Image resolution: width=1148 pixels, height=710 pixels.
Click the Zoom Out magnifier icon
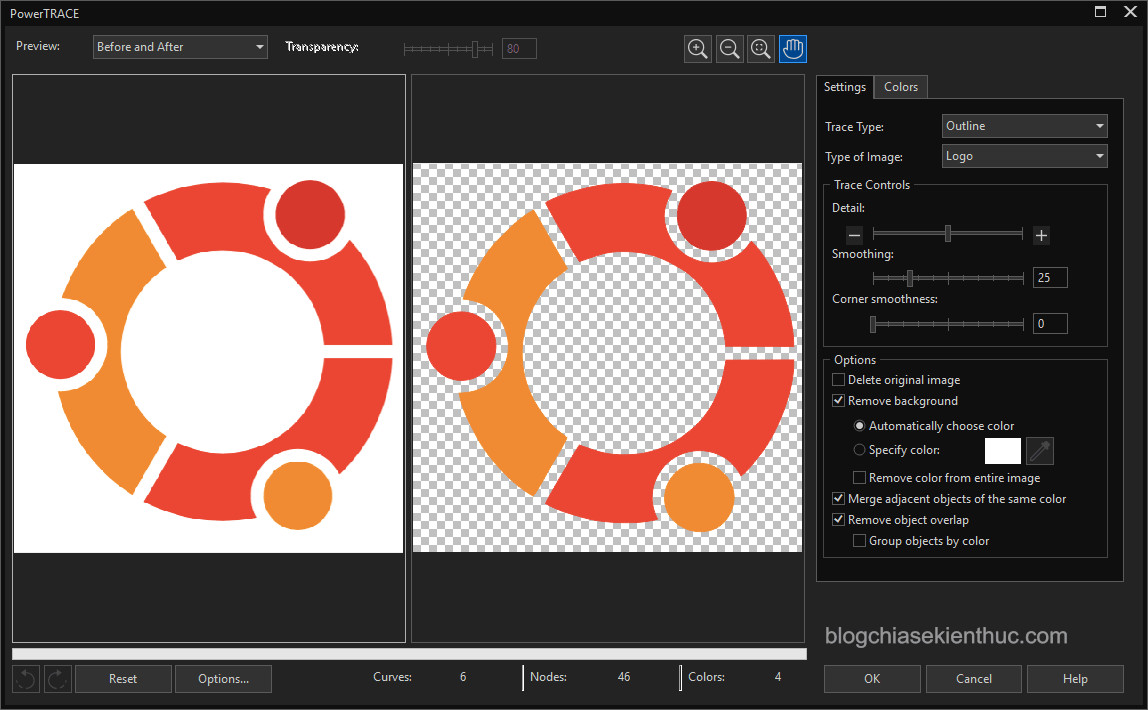730,48
